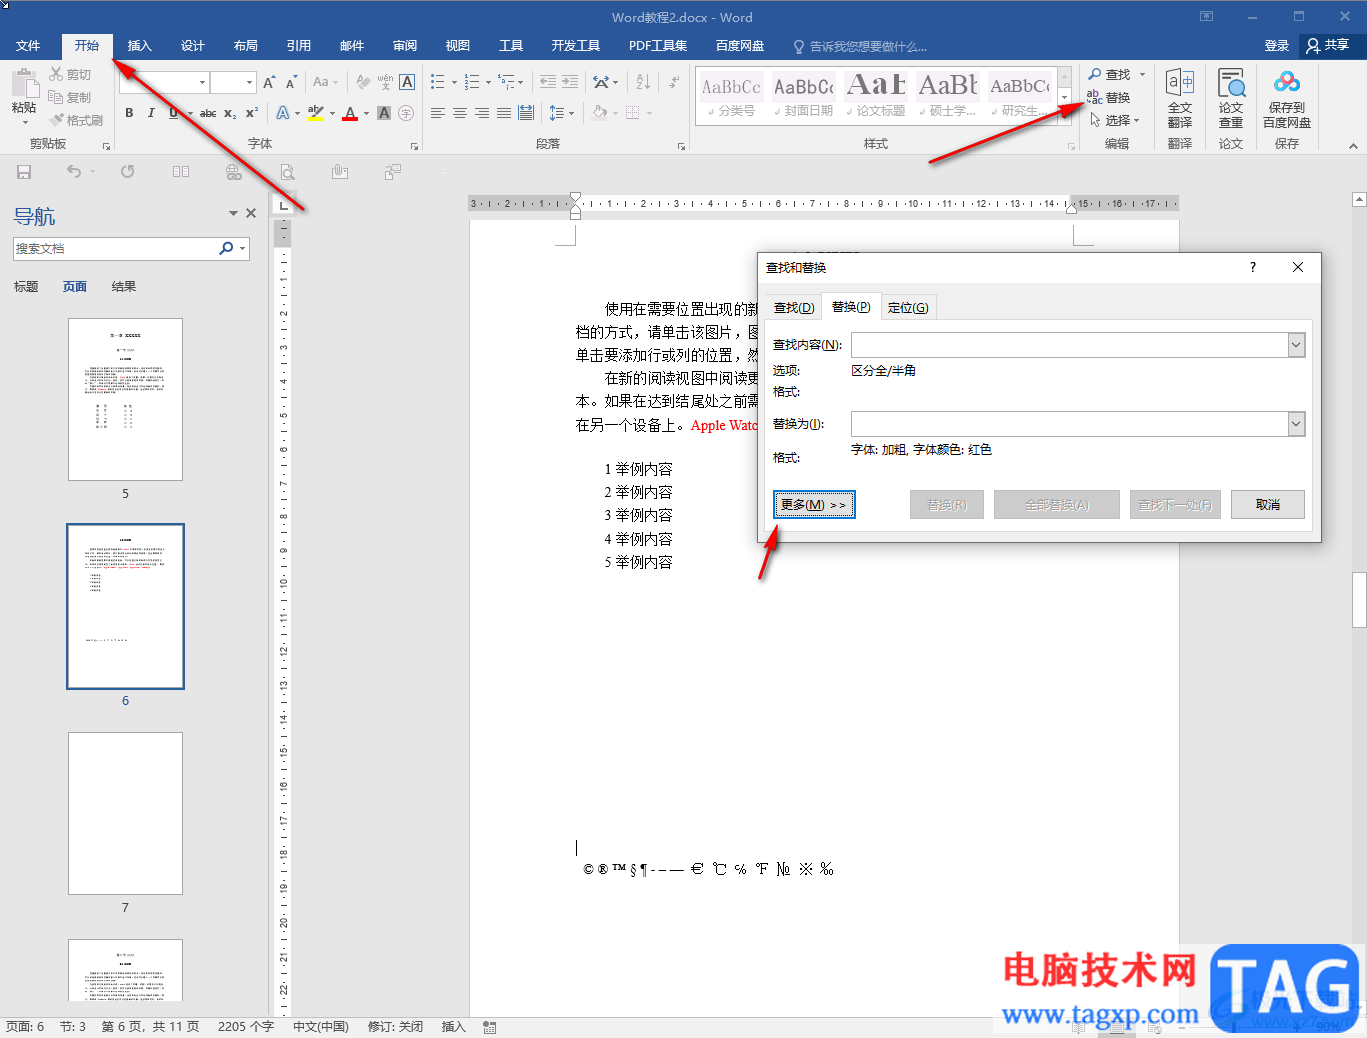Screen dimensions: 1367x1038
Task: Decrease paragraph indent
Action: pyautogui.click(x=547, y=83)
